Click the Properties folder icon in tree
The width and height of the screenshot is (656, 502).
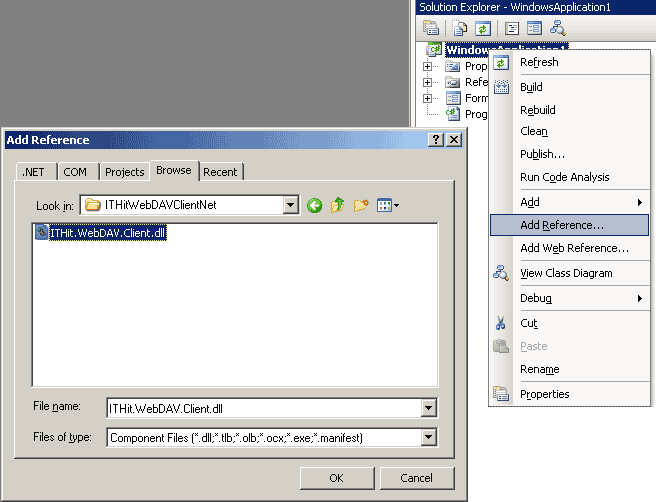(453, 66)
